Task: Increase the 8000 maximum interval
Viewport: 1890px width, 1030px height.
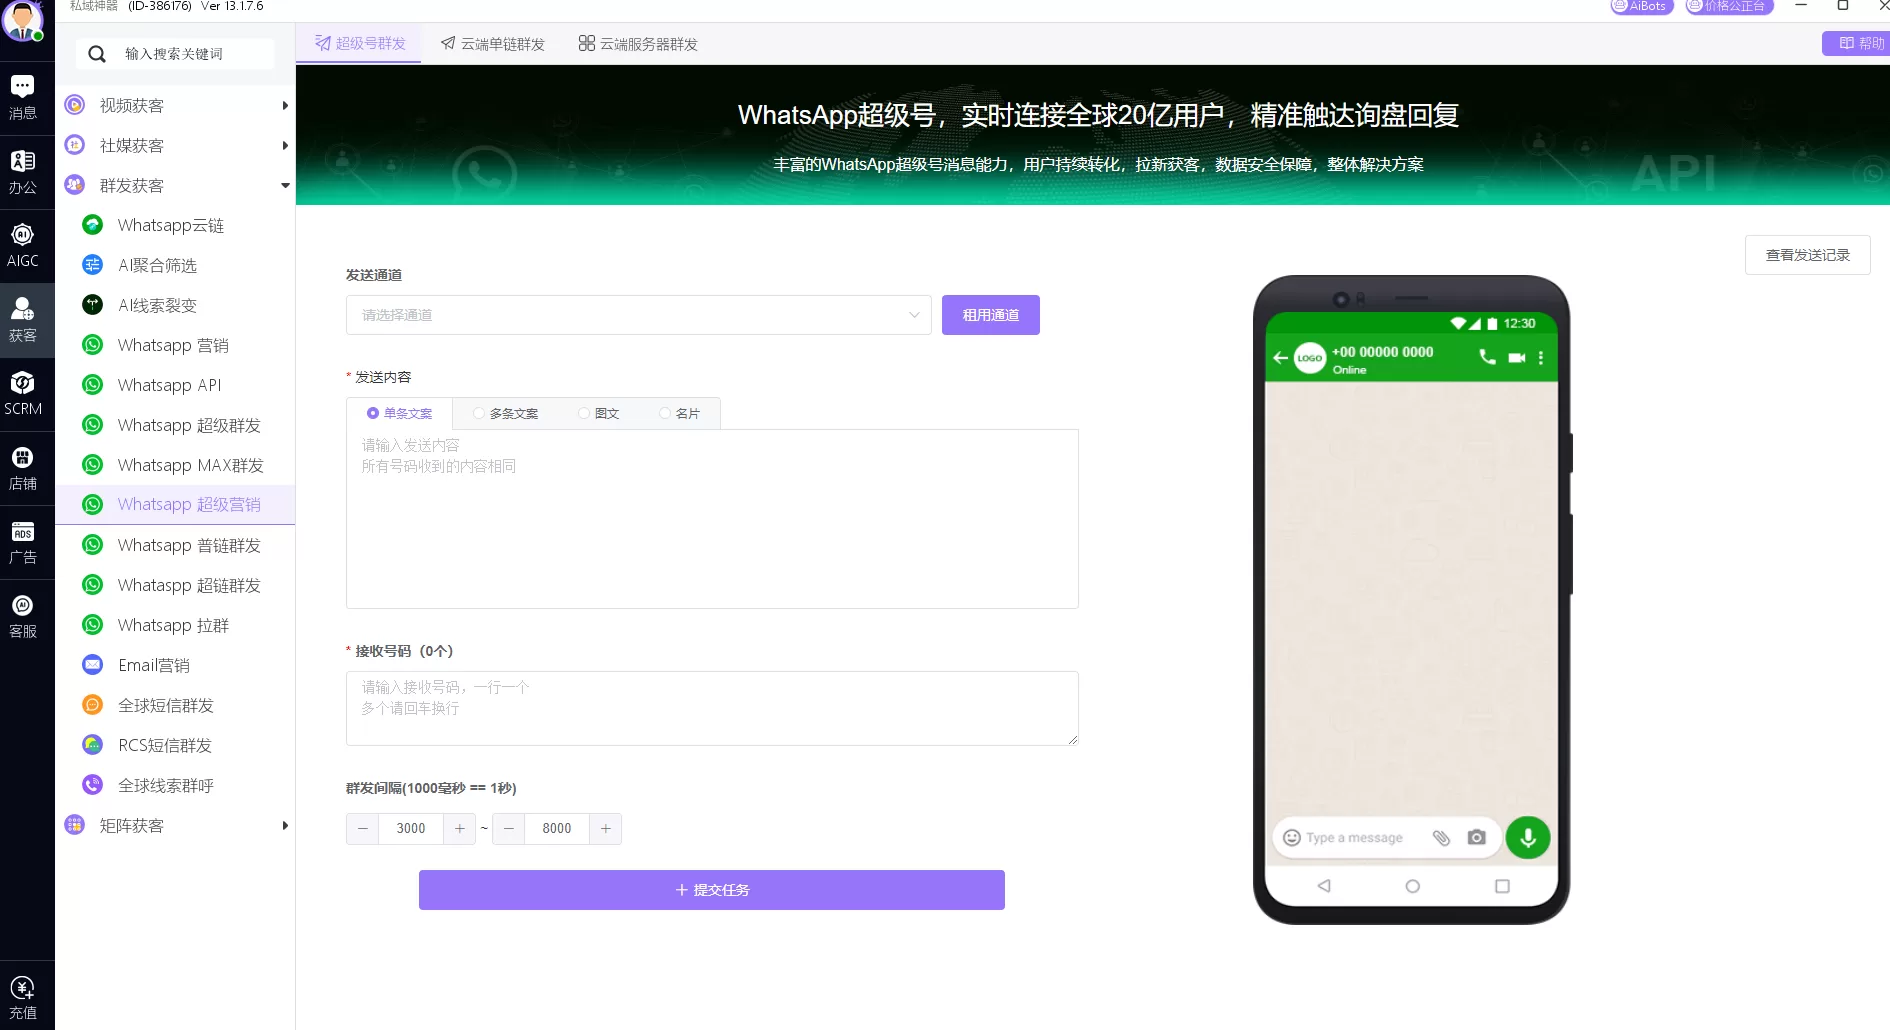Action: click(x=605, y=828)
